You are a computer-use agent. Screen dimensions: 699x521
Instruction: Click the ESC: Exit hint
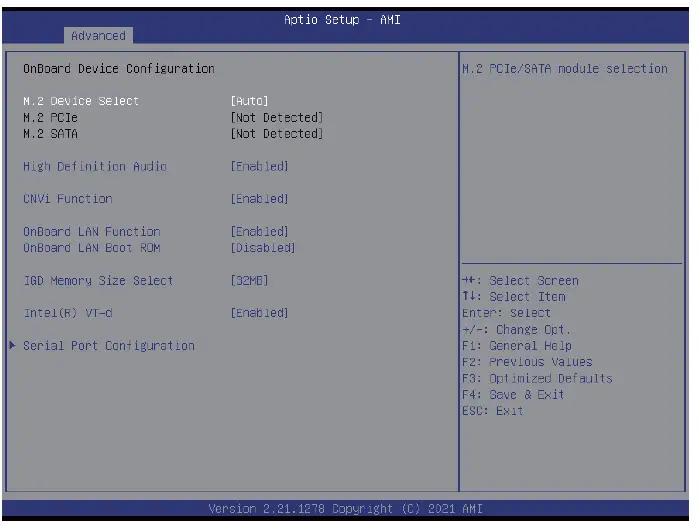click(493, 411)
